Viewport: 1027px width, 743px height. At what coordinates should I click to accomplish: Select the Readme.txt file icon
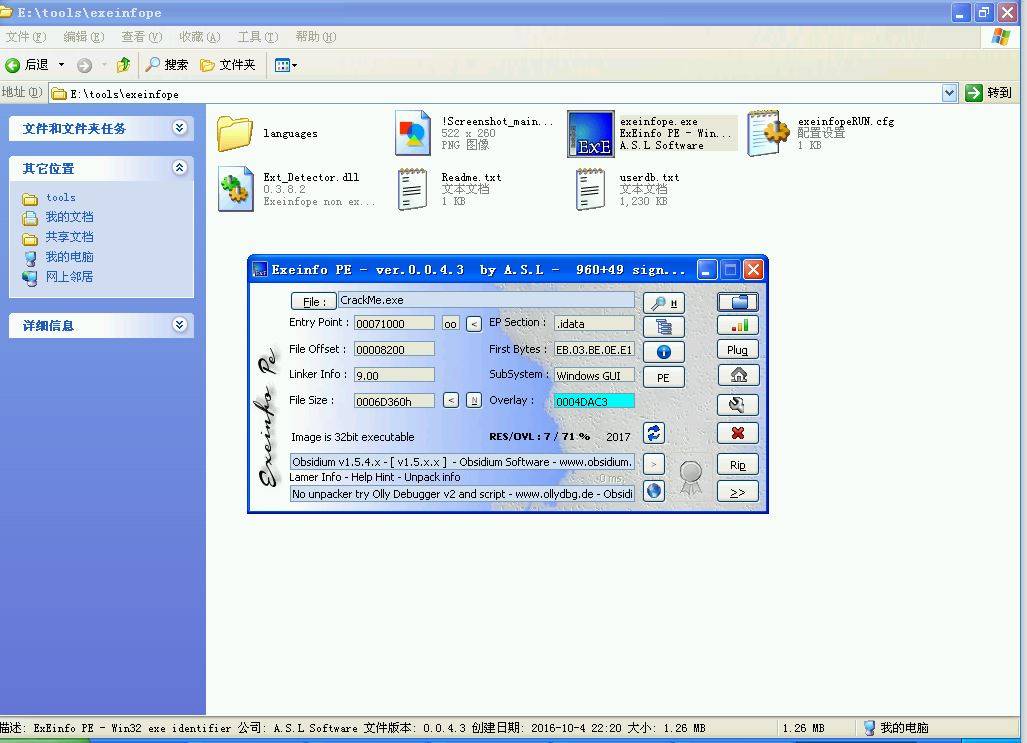tap(413, 189)
